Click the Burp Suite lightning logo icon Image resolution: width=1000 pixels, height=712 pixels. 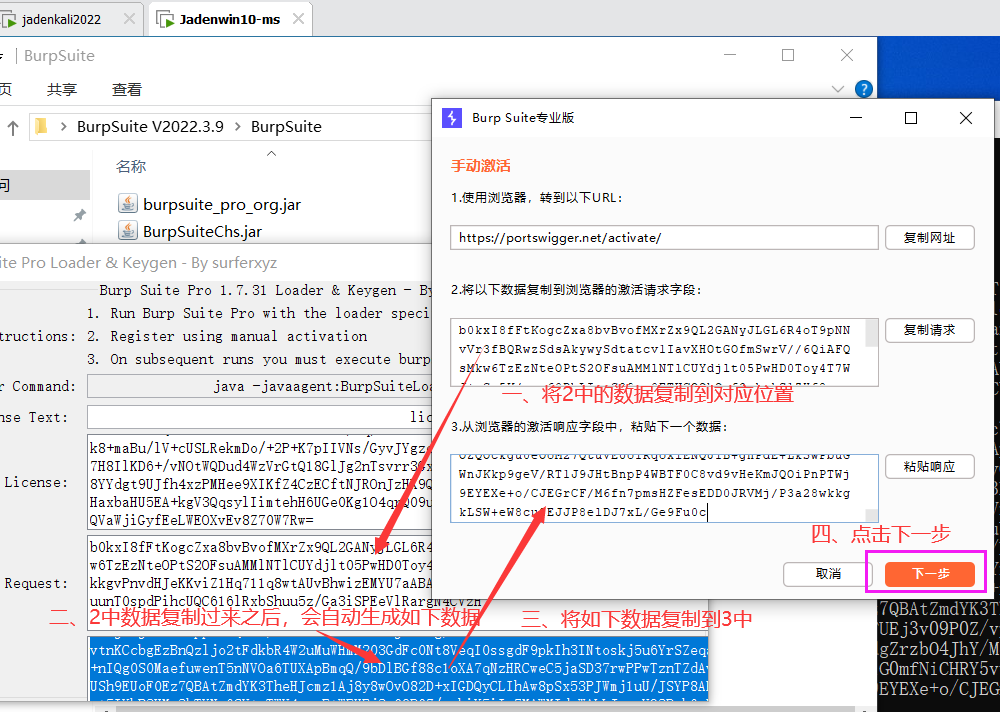point(452,117)
